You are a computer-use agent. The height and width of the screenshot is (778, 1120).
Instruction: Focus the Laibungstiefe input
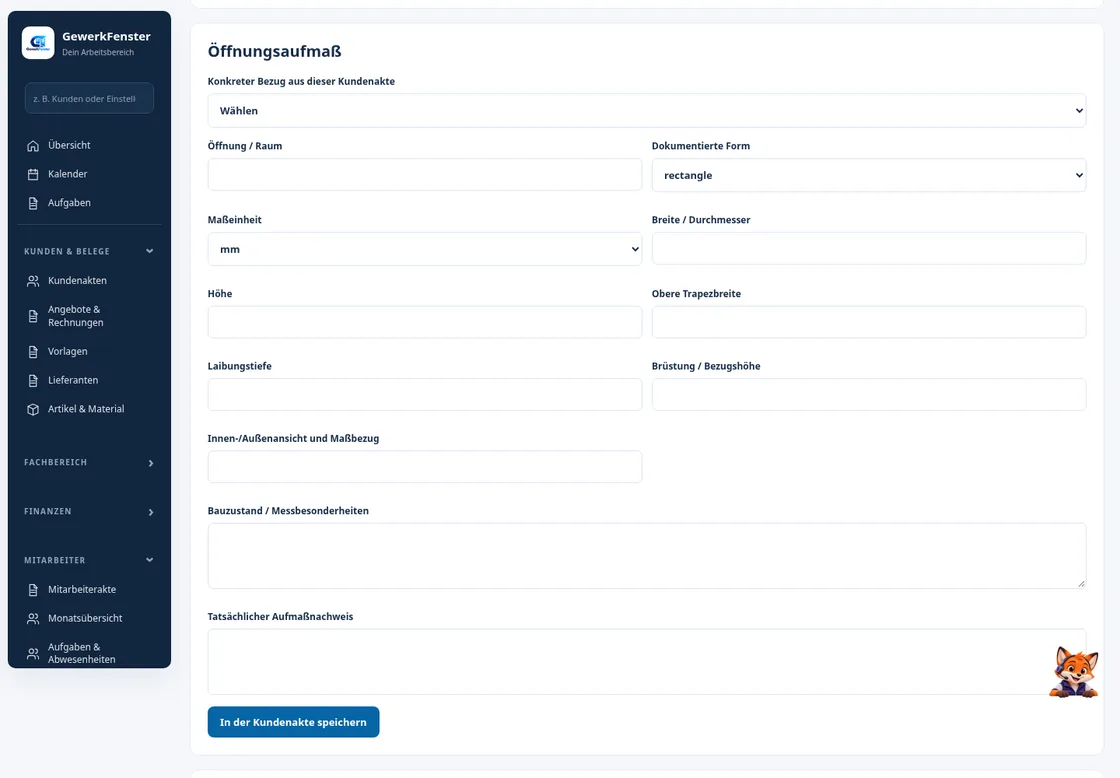click(x=424, y=394)
